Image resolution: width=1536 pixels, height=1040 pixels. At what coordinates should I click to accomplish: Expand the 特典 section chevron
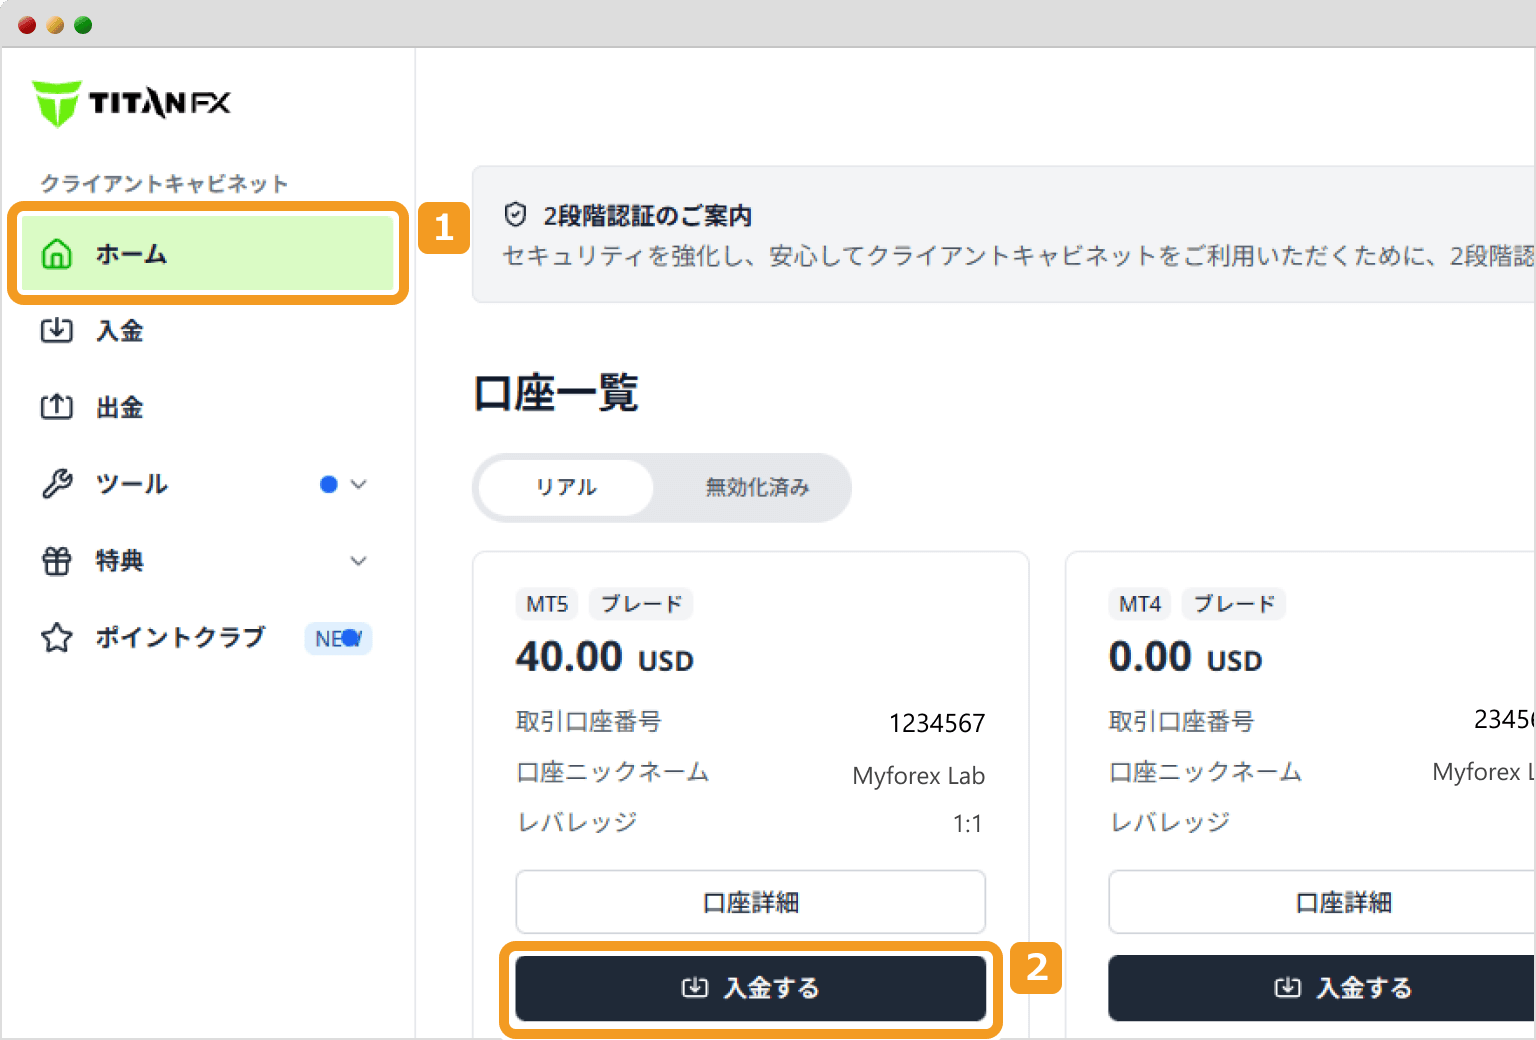[x=359, y=561]
